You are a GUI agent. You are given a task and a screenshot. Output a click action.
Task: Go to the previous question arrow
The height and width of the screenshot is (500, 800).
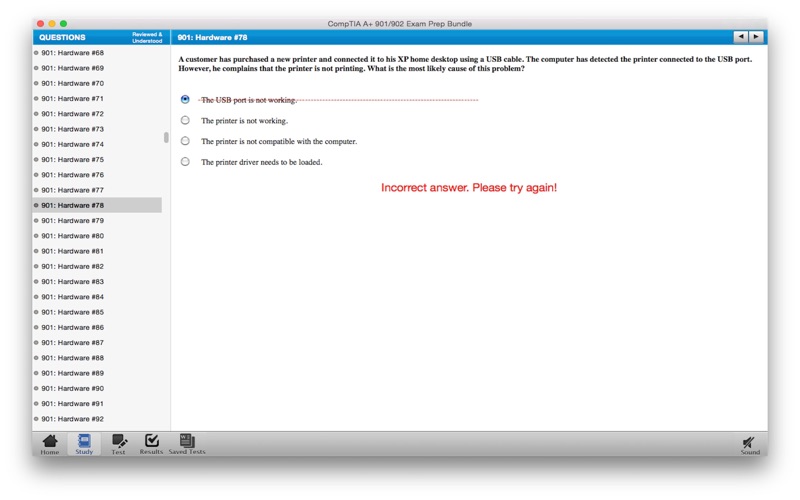click(x=741, y=37)
